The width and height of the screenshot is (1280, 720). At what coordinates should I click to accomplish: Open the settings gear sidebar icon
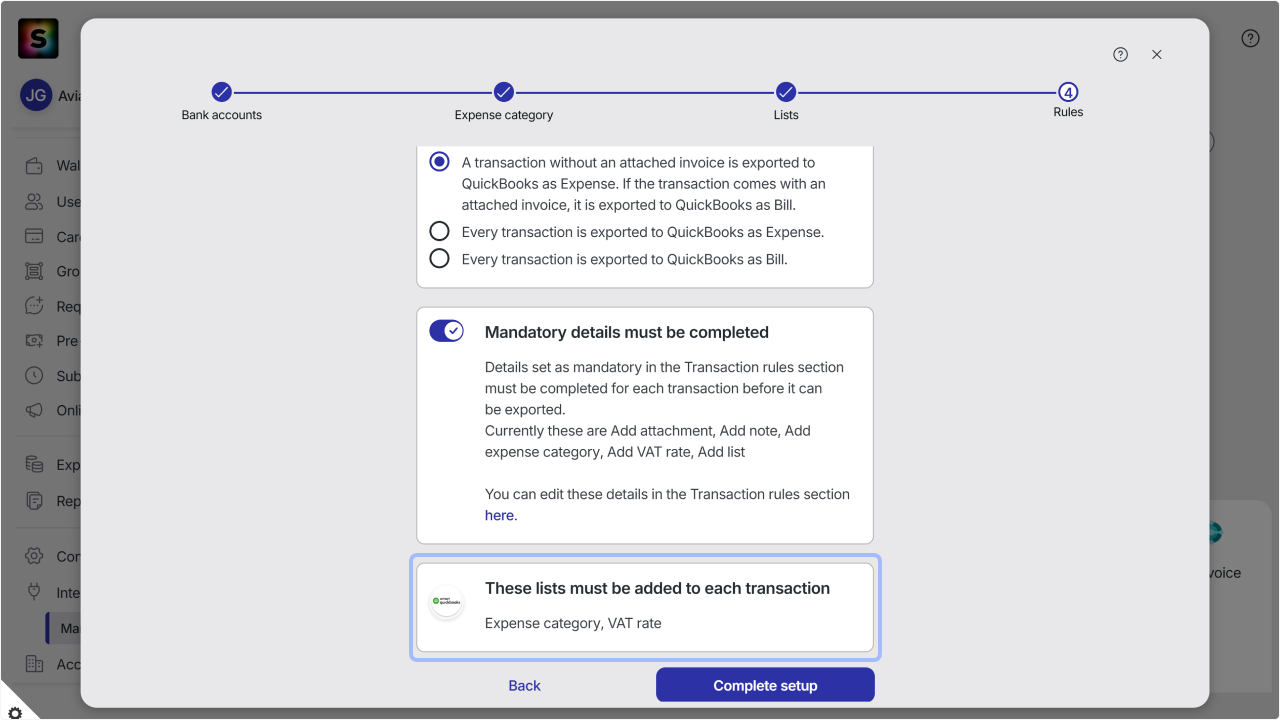[x=35, y=556]
